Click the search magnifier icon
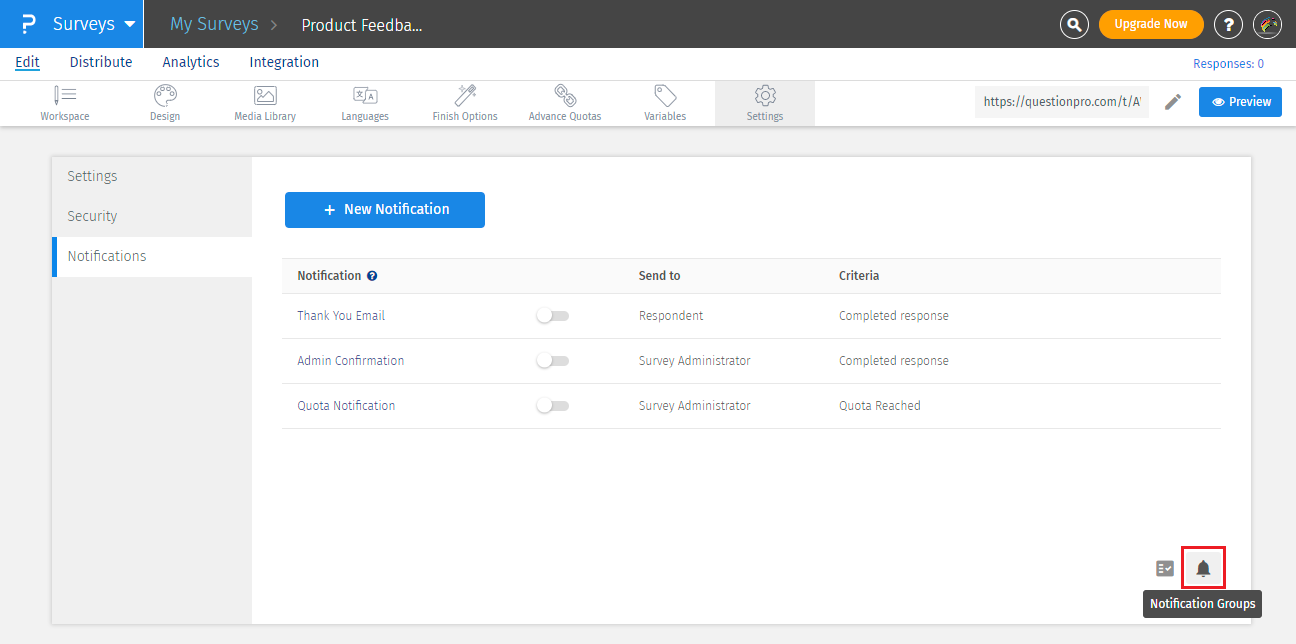This screenshot has height=644, width=1296. 1074,24
